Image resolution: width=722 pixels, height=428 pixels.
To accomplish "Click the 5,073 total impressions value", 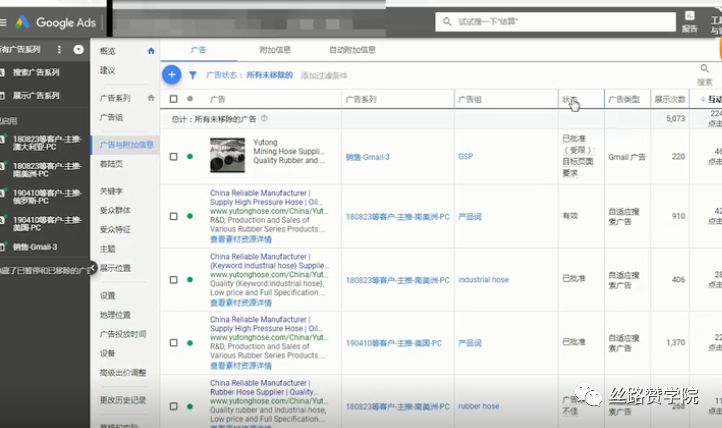I will pos(675,118).
